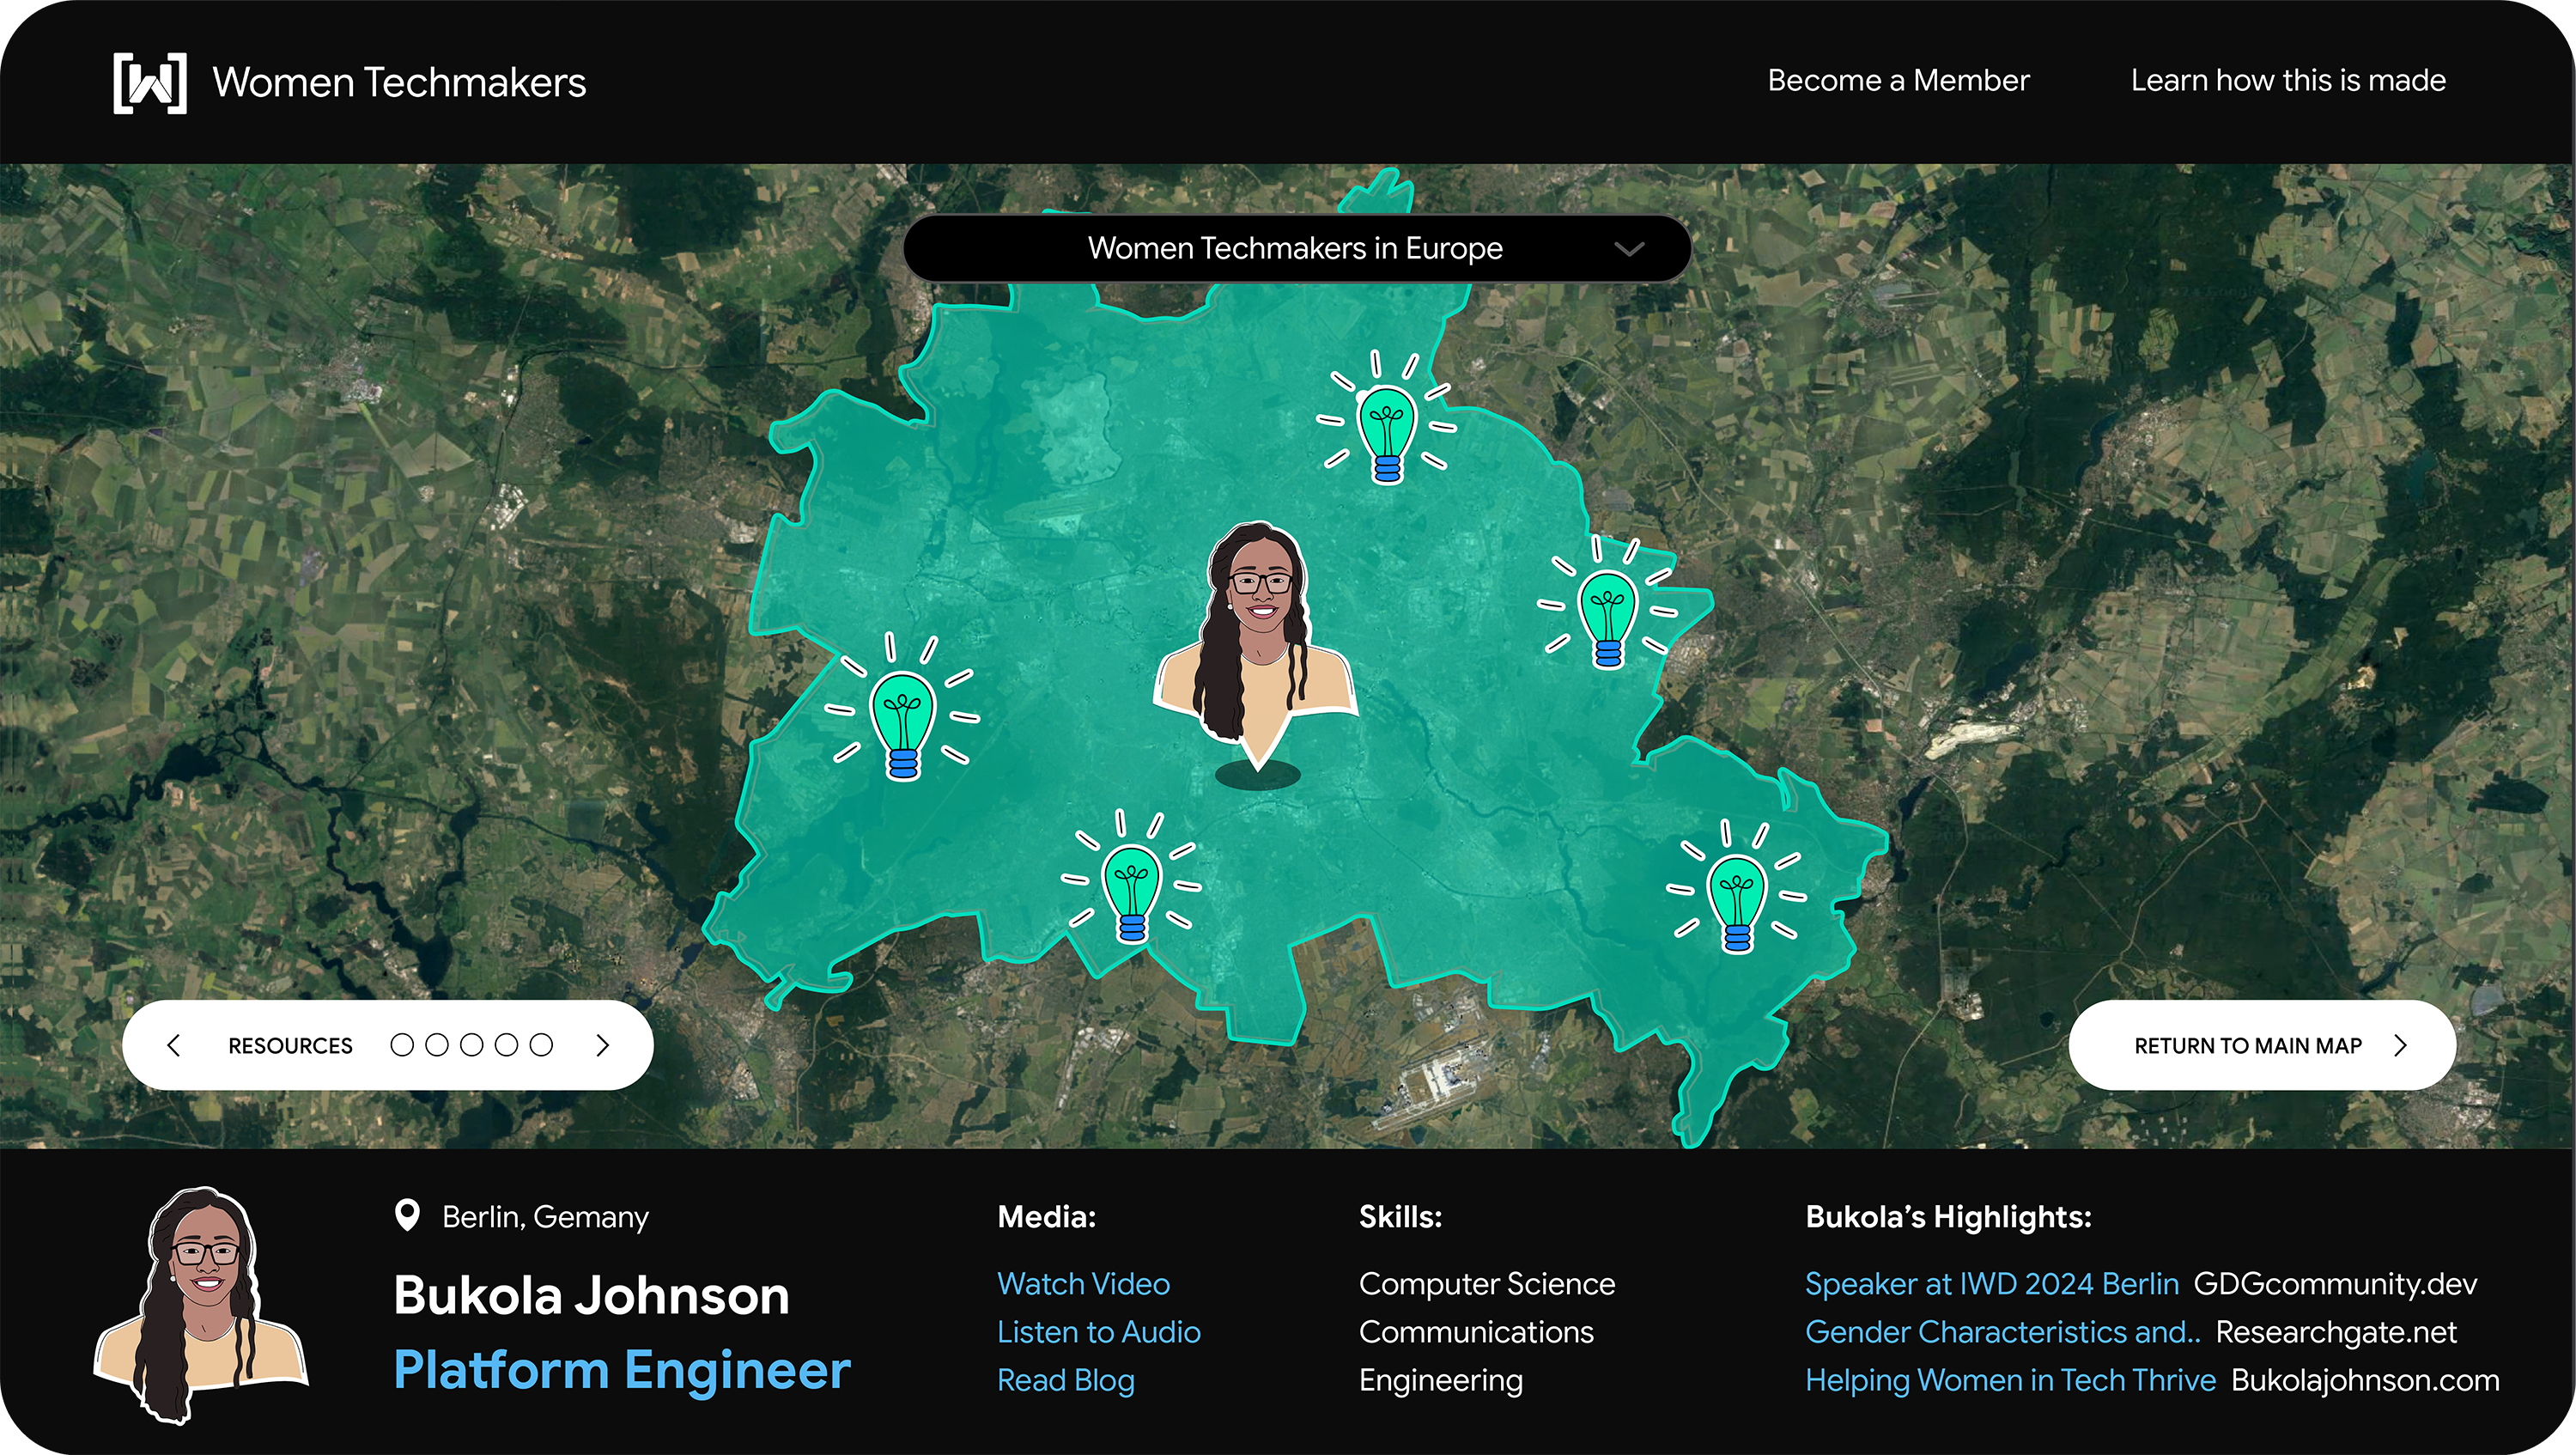The width and height of the screenshot is (2576, 1455).
Task: Open Learn how this is made
Action: click(x=2288, y=81)
